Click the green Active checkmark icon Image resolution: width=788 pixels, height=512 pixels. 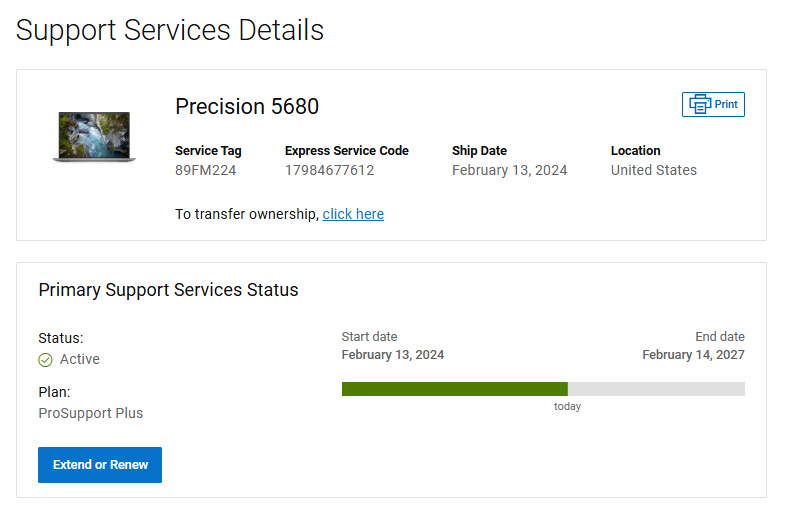coord(45,360)
